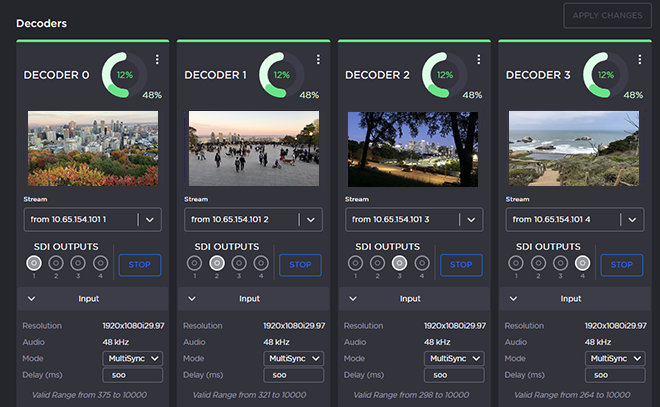Click the Apply Changes button
The width and height of the screenshot is (660, 407).
606,15
